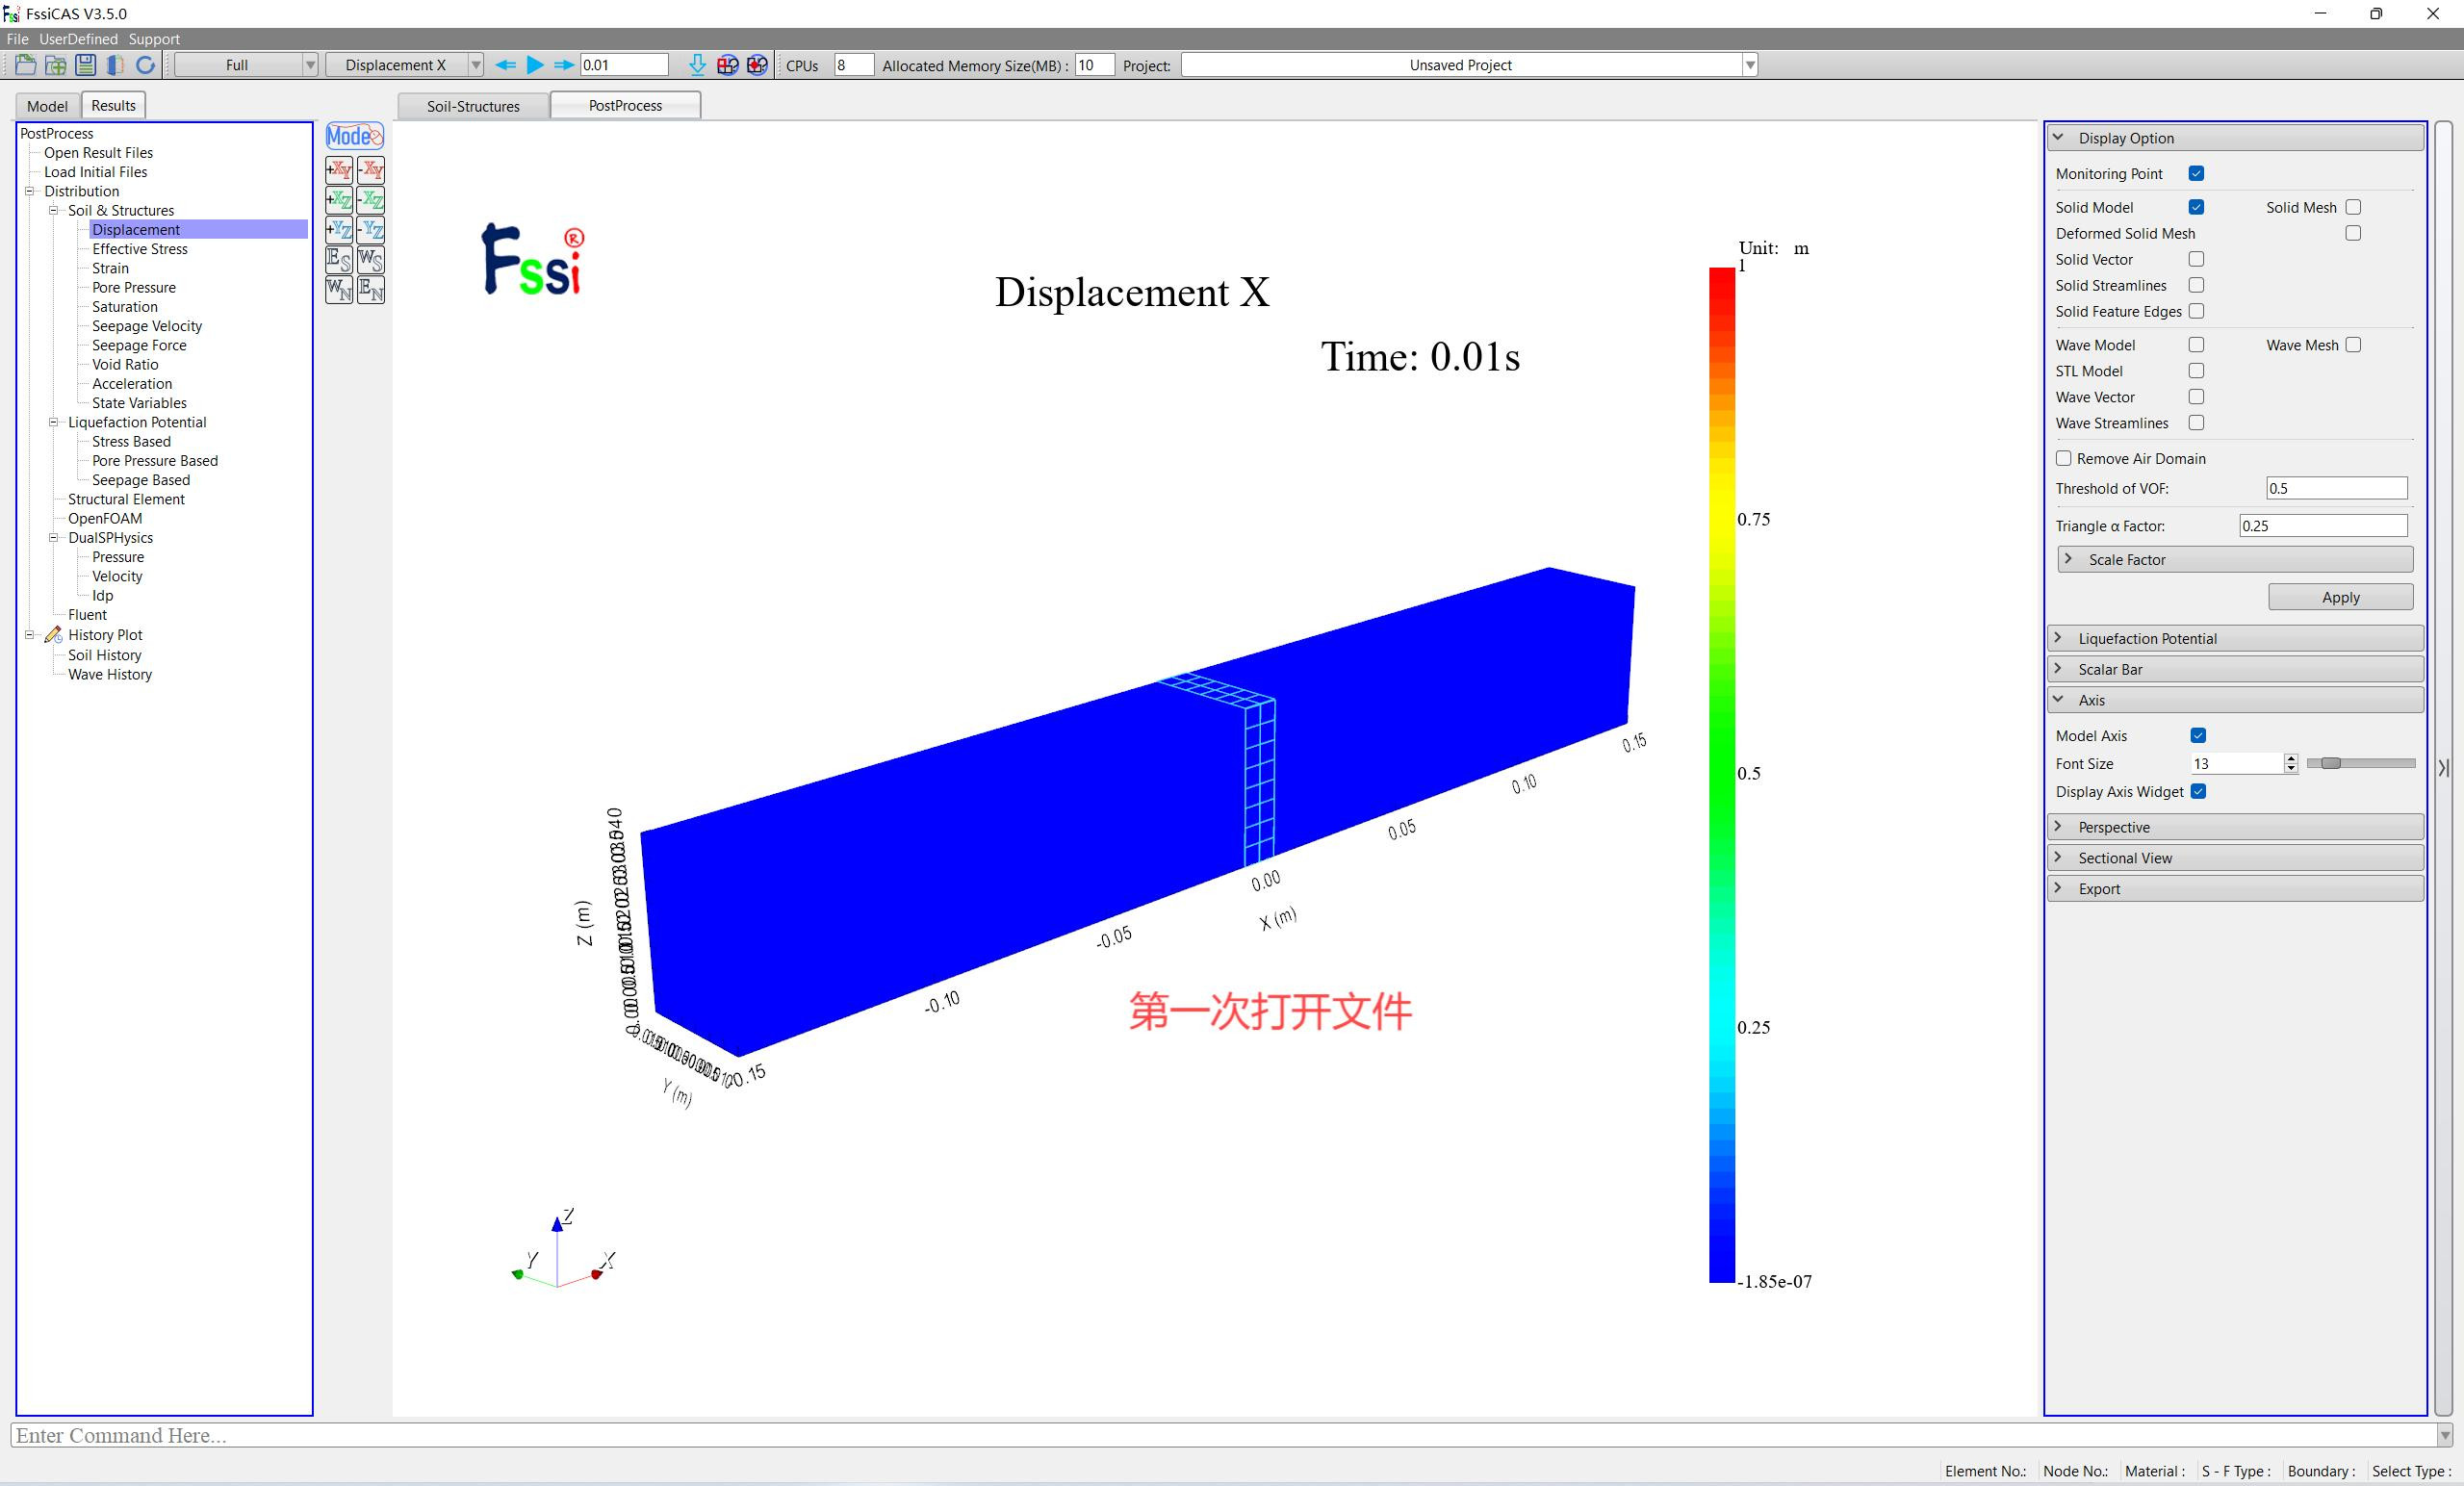Enable Wave Model checkbox
This screenshot has height=1486, width=2464.
(2196, 345)
